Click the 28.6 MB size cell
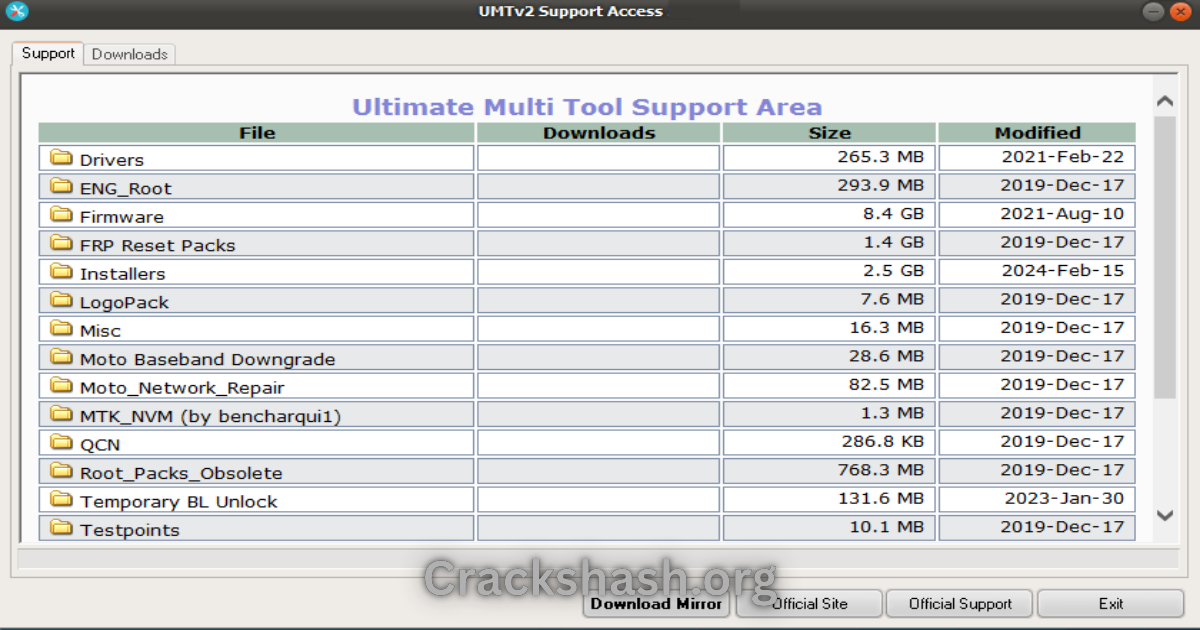Image resolution: width=1200 pixels, height=630 pixels. (830, 357)
